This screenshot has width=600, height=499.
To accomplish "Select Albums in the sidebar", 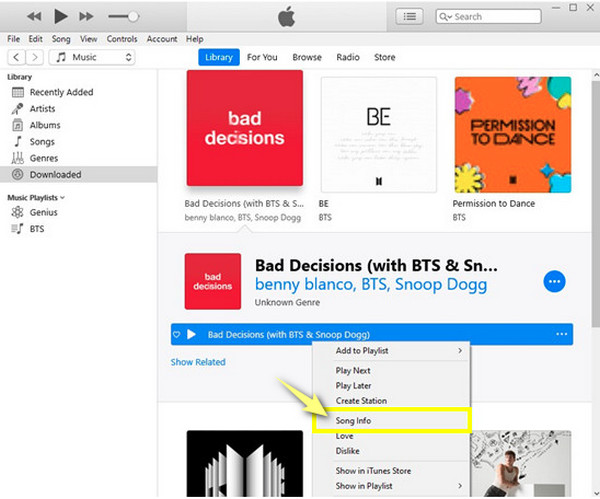I will 78,125.
